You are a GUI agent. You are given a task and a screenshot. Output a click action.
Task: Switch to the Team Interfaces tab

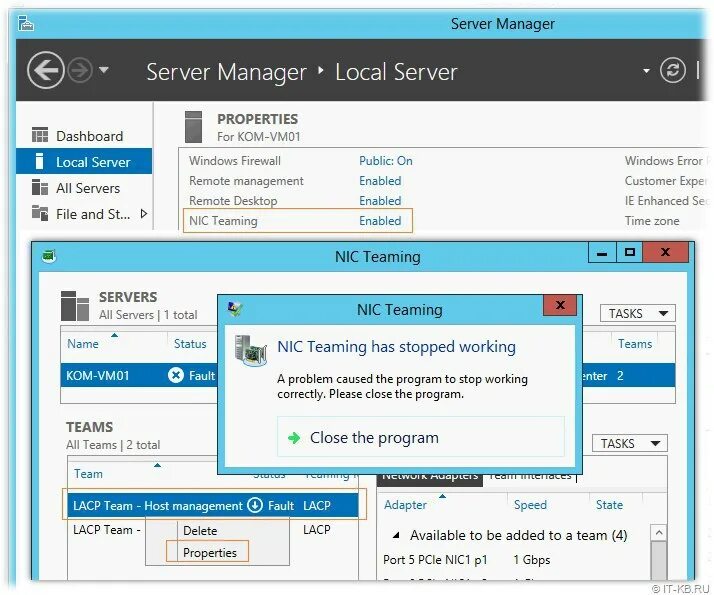530,478
